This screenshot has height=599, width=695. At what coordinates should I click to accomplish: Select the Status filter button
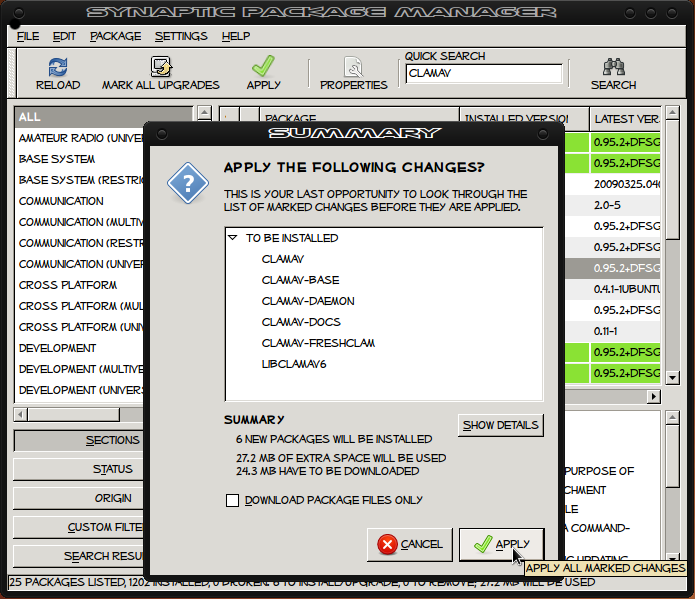point(79,469)
